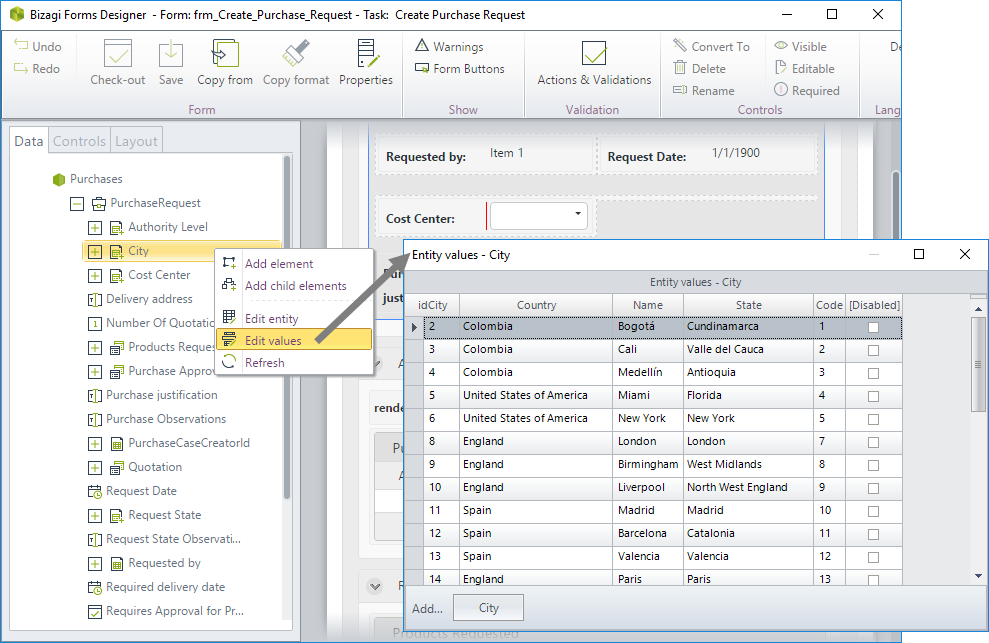989x643 pixels.
Task: Switch to the Layout tab
Action: click(136, 141)
